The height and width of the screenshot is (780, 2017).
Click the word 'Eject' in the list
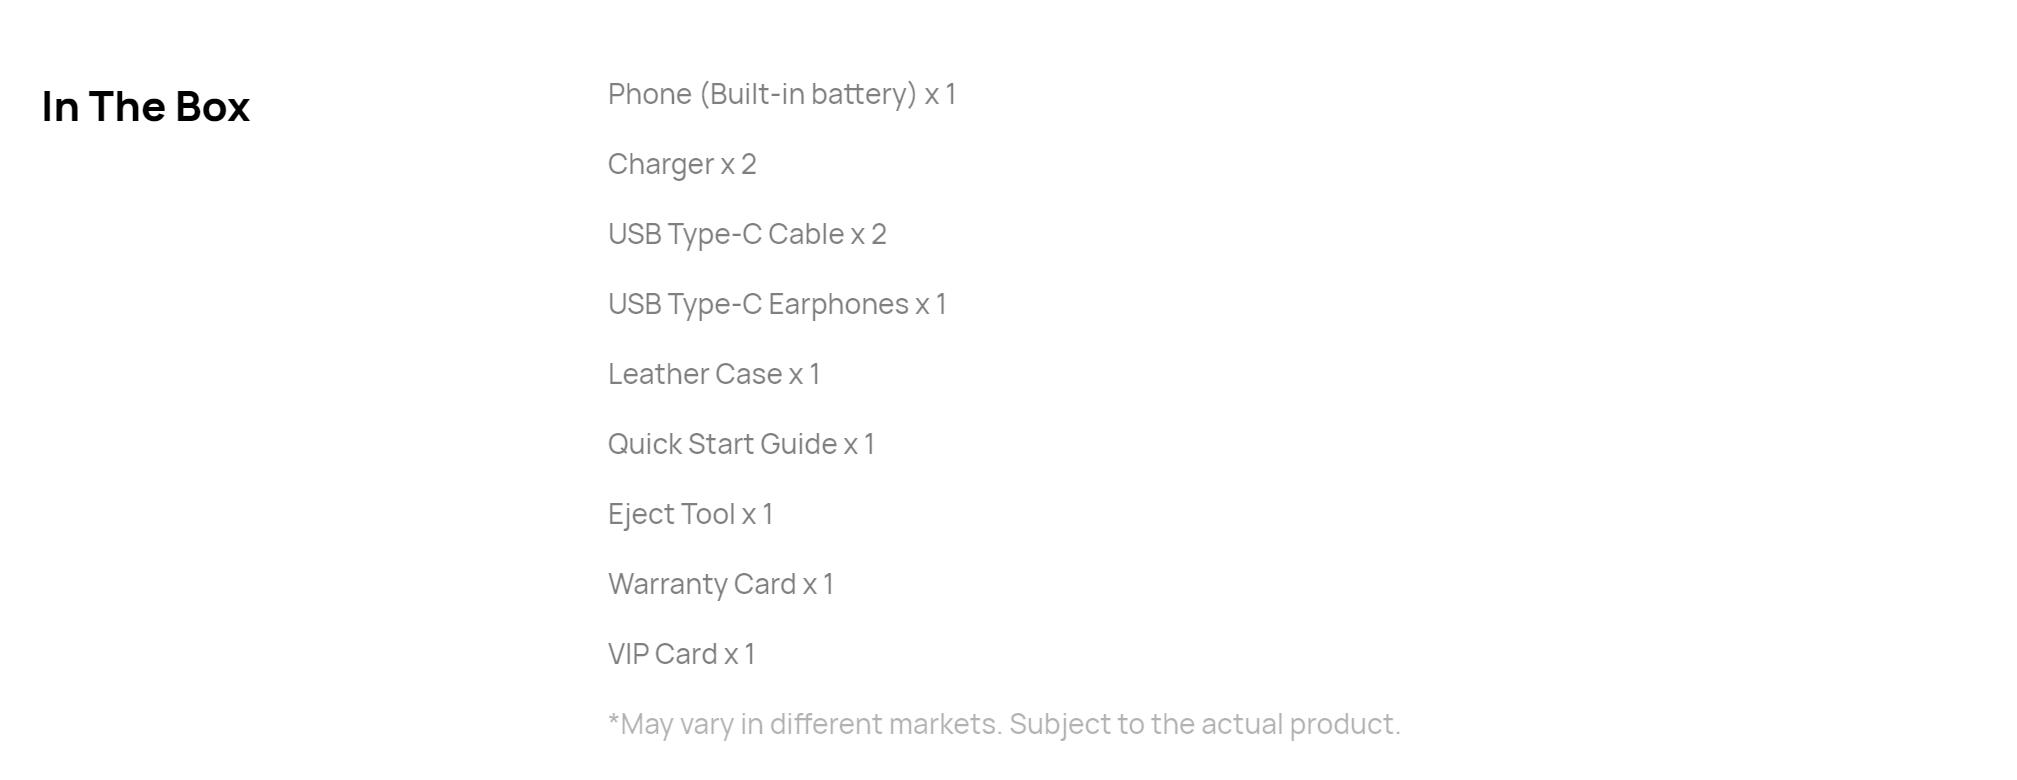click(x=640, y=515)
